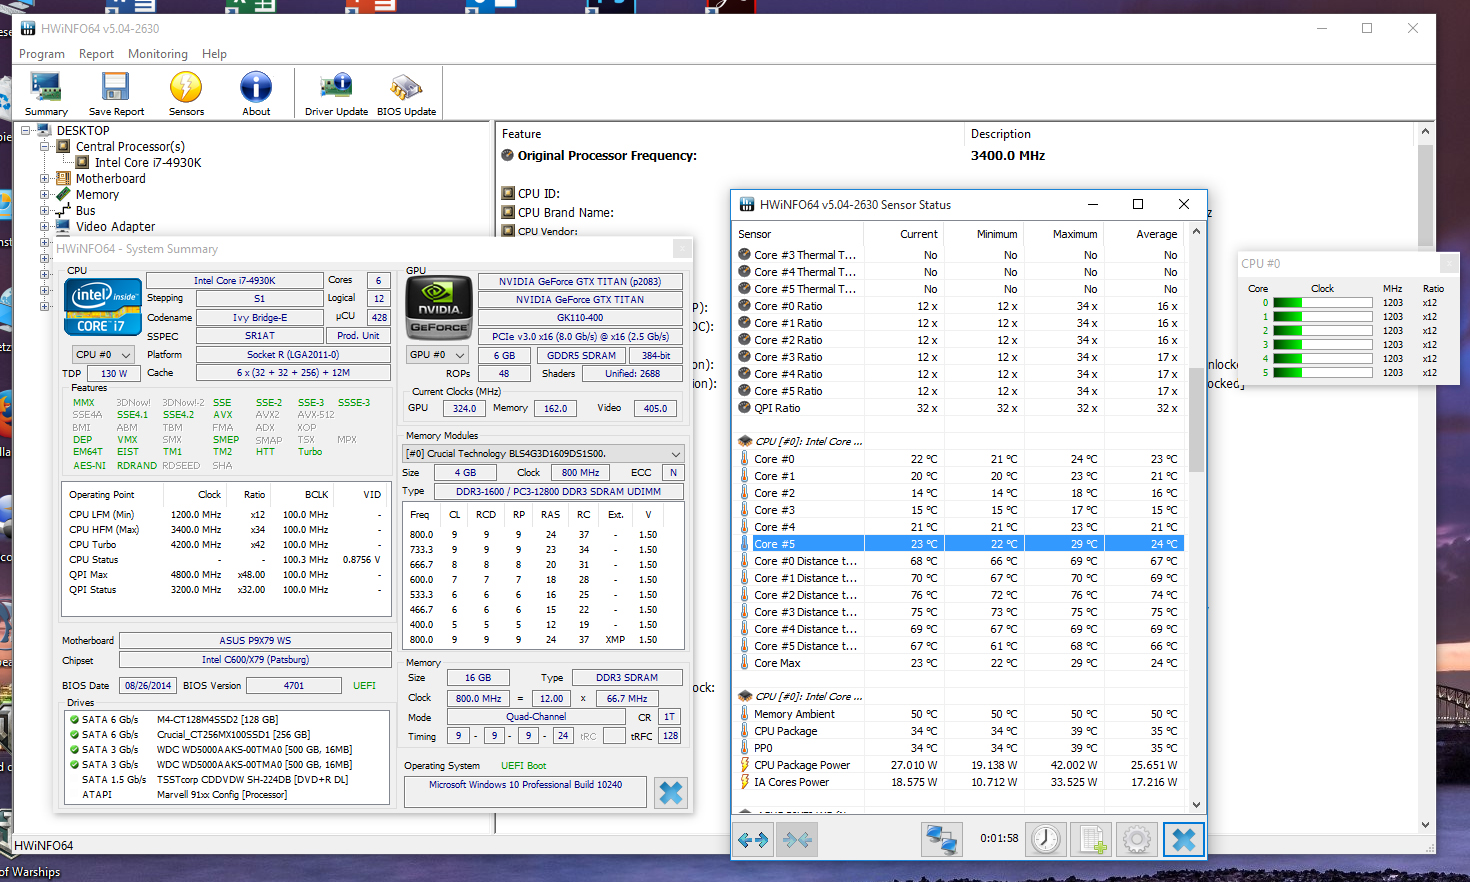This screenshot has width=1470, height=882.
Task: Click the icon beside QPI Ratio sensor
Action: click(744, 408)
